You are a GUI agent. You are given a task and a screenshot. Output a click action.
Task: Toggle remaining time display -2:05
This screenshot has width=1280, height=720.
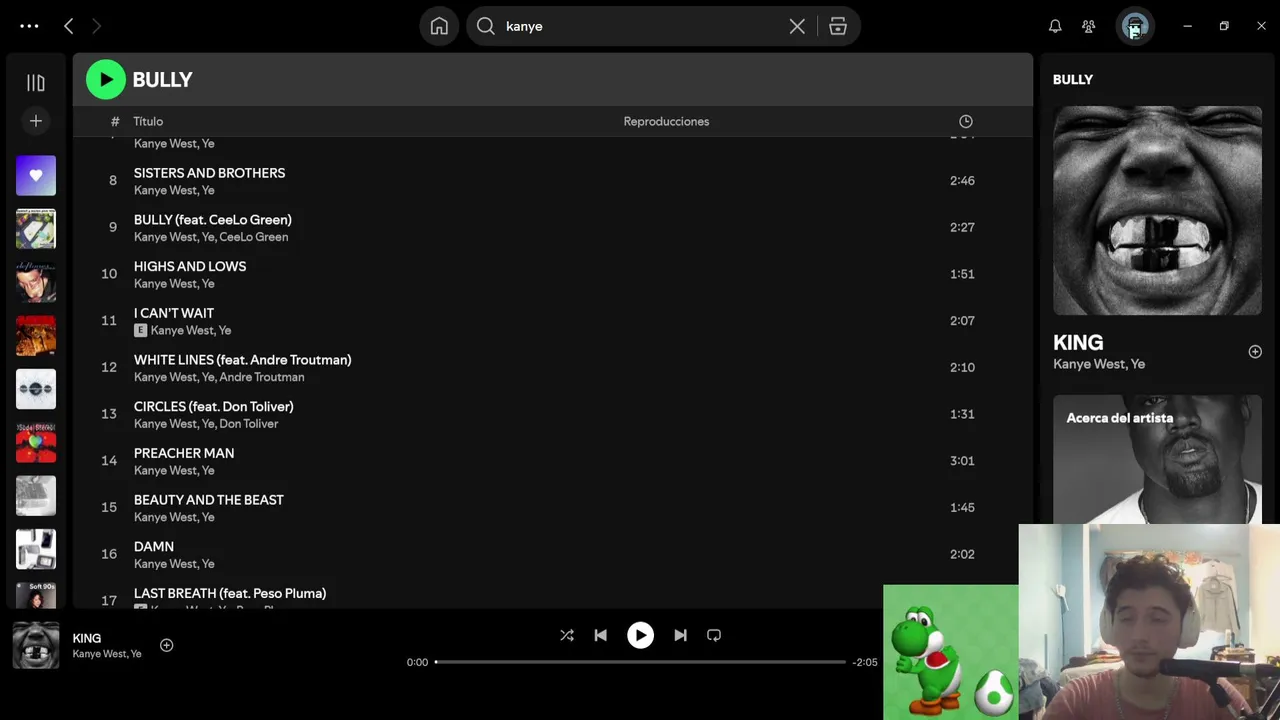pos(865,662)
